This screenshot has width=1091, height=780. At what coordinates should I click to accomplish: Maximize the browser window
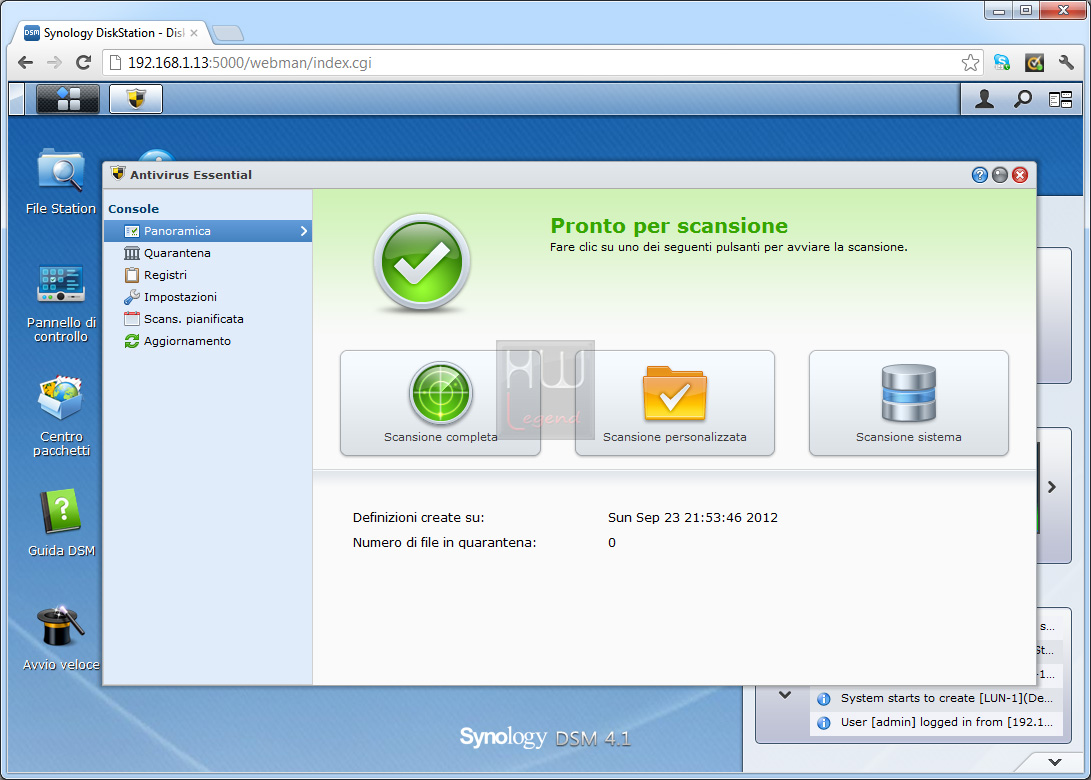(x=1026, y=10)
